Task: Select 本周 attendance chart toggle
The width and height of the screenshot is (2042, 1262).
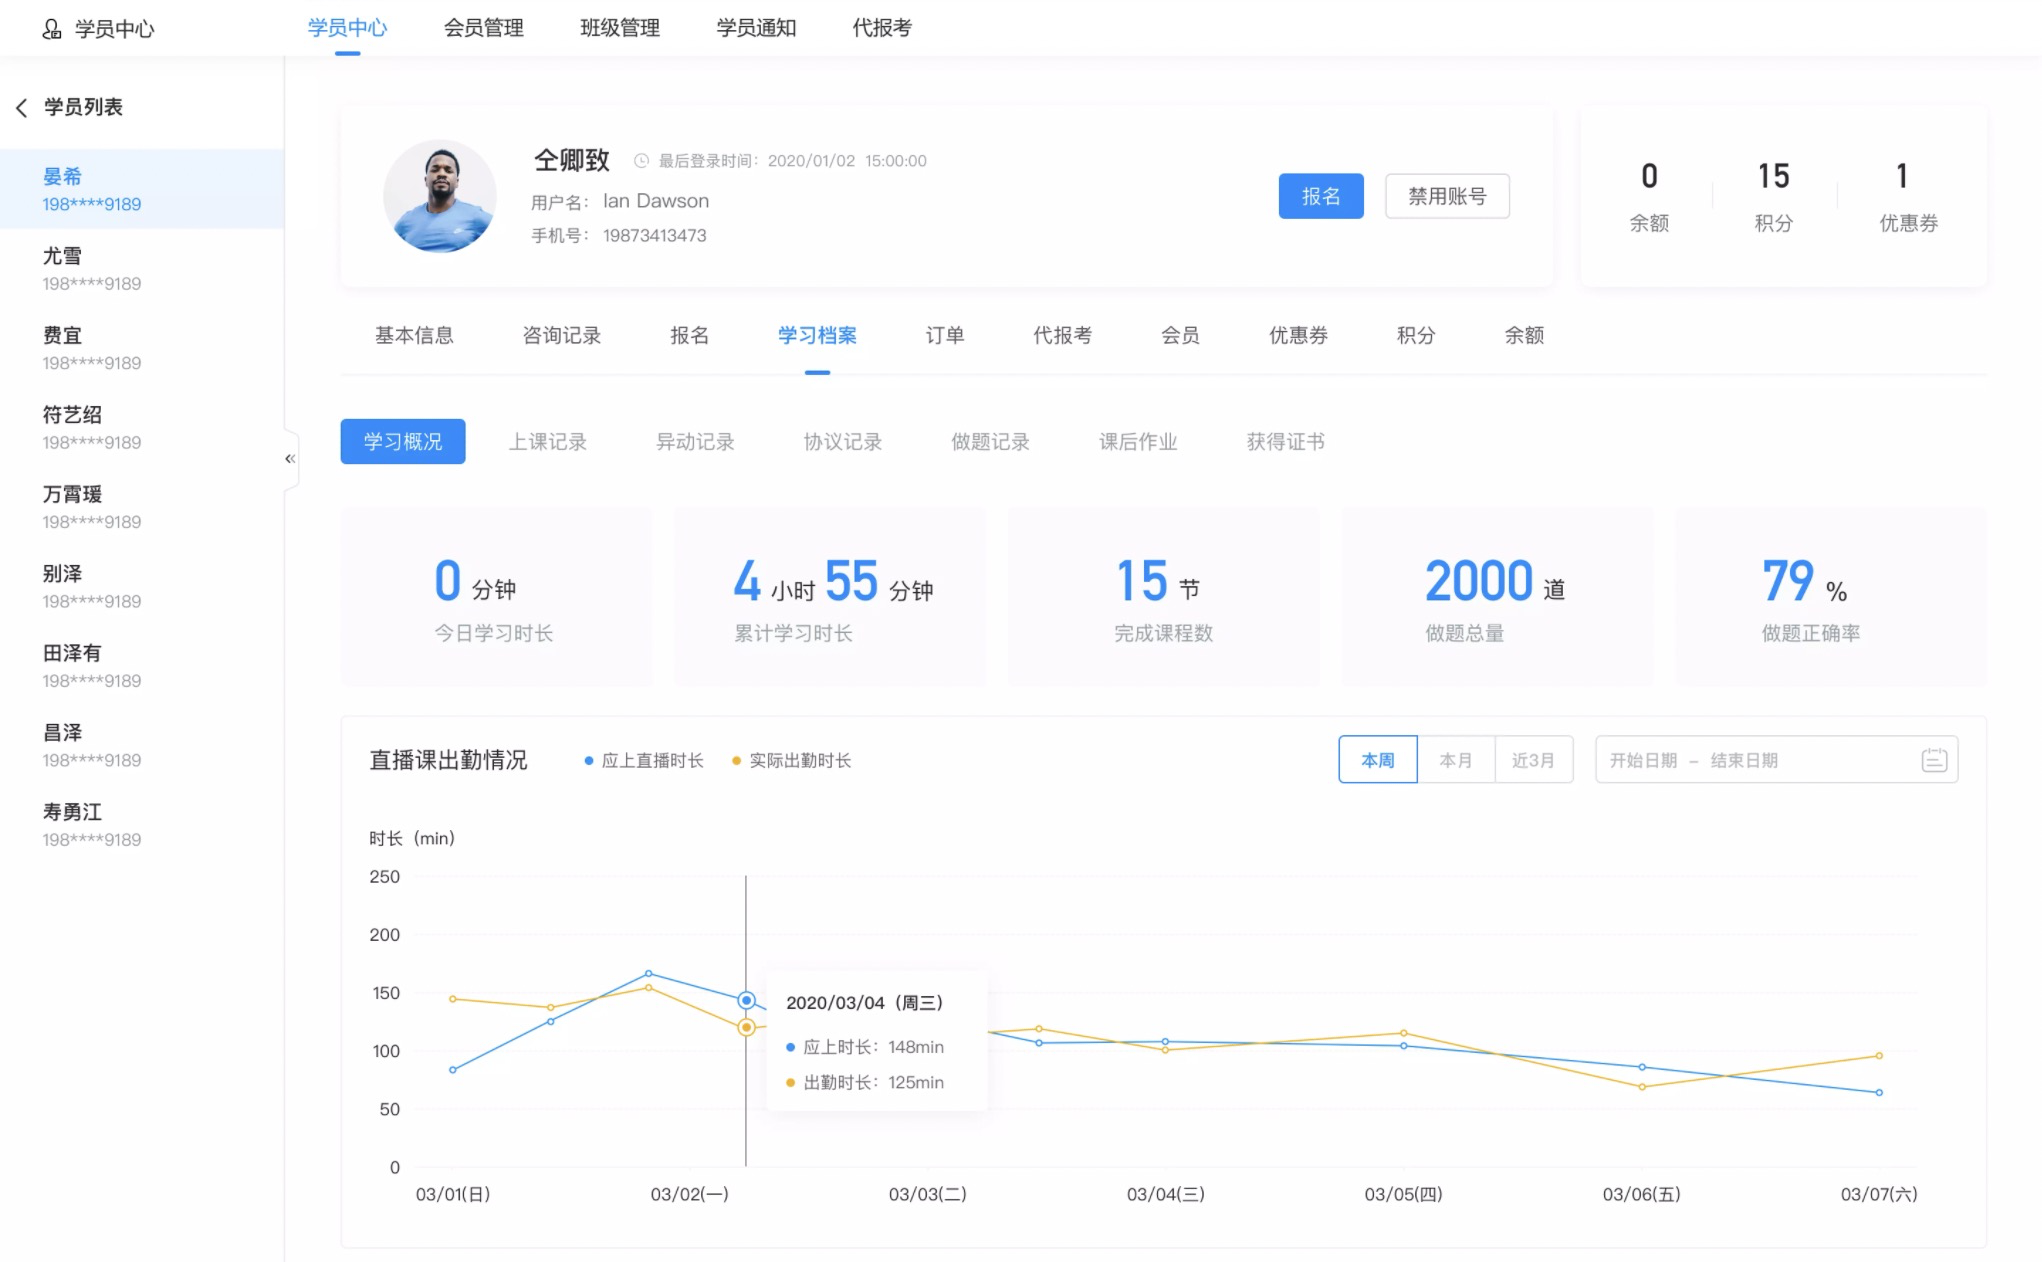Action: 1375,760
